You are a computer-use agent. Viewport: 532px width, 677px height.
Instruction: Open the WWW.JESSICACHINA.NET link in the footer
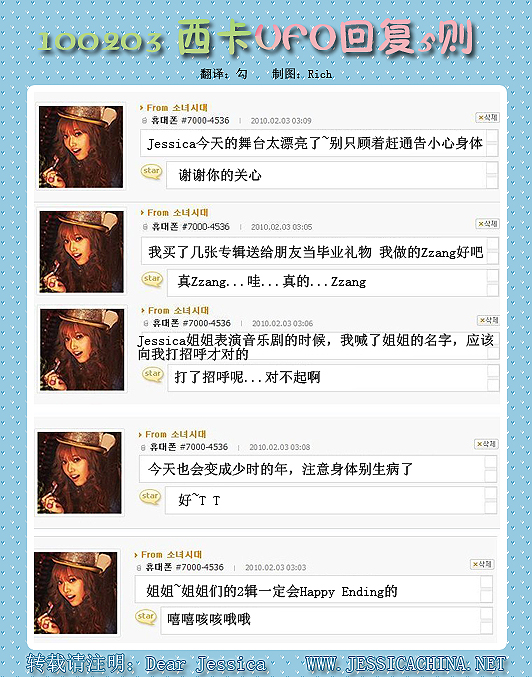pyautogui.click(x=405, y=664)
